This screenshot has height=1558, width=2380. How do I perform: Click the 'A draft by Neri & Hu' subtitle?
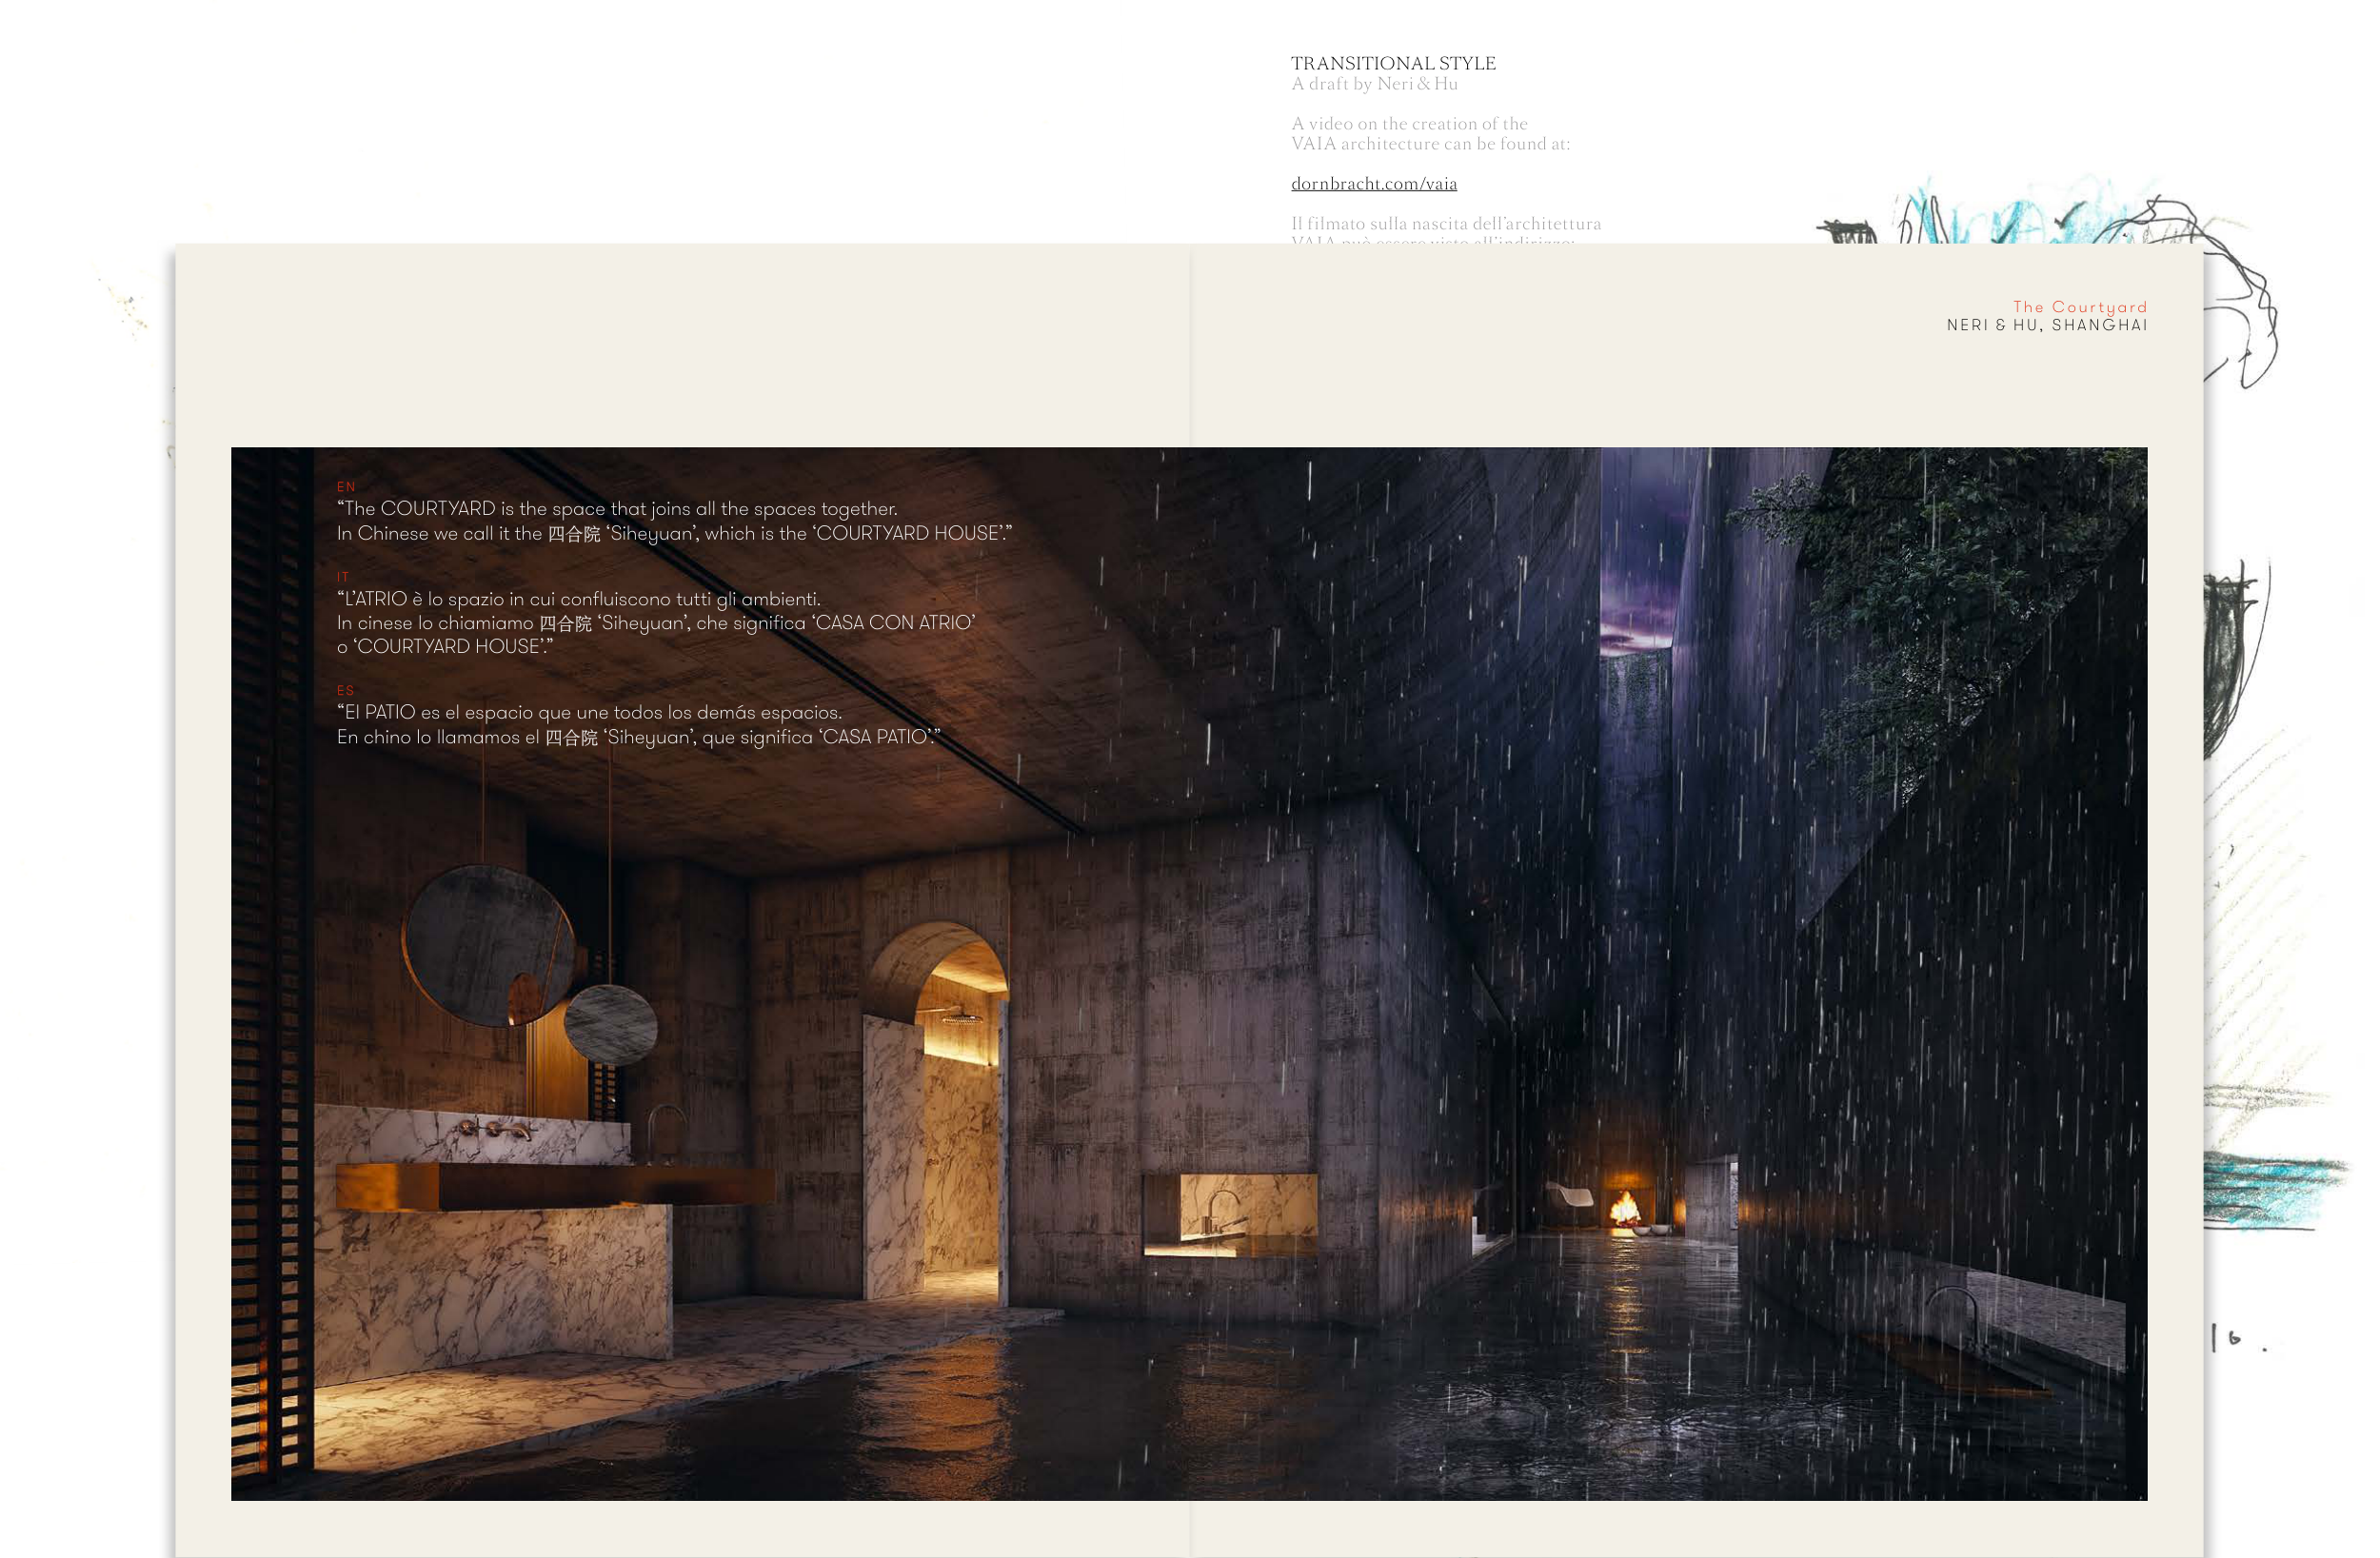[x=1373, y=84]
